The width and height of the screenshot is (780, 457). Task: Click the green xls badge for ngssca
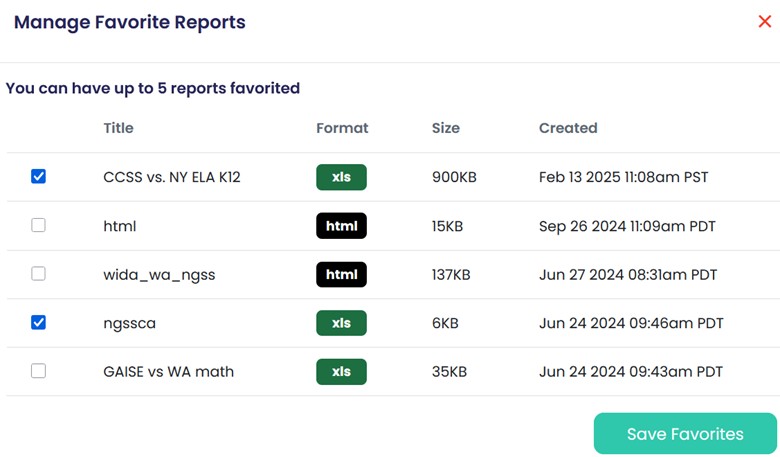341,323
